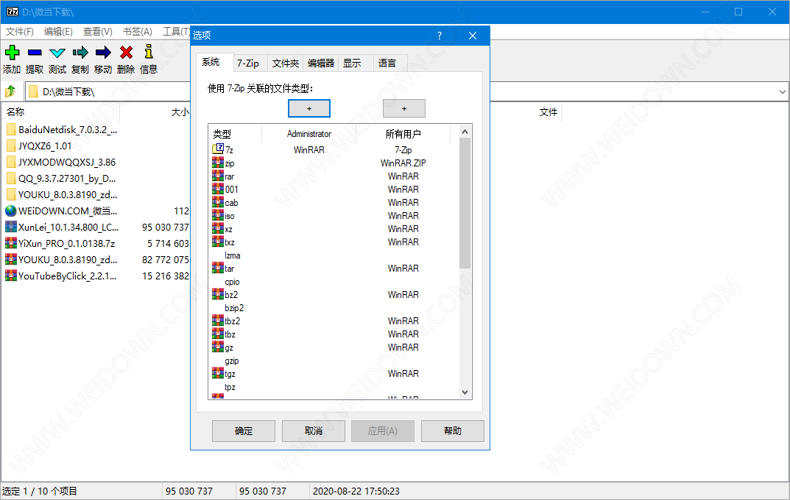Click the ? help button in dialog title

click(x=439, y=36)
